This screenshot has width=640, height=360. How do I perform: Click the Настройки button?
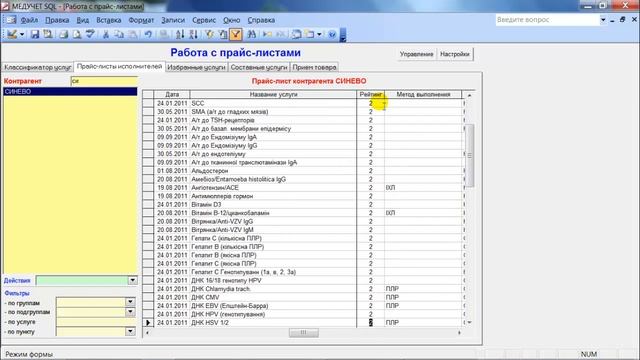pyautogui.click(x=455, y=54)
